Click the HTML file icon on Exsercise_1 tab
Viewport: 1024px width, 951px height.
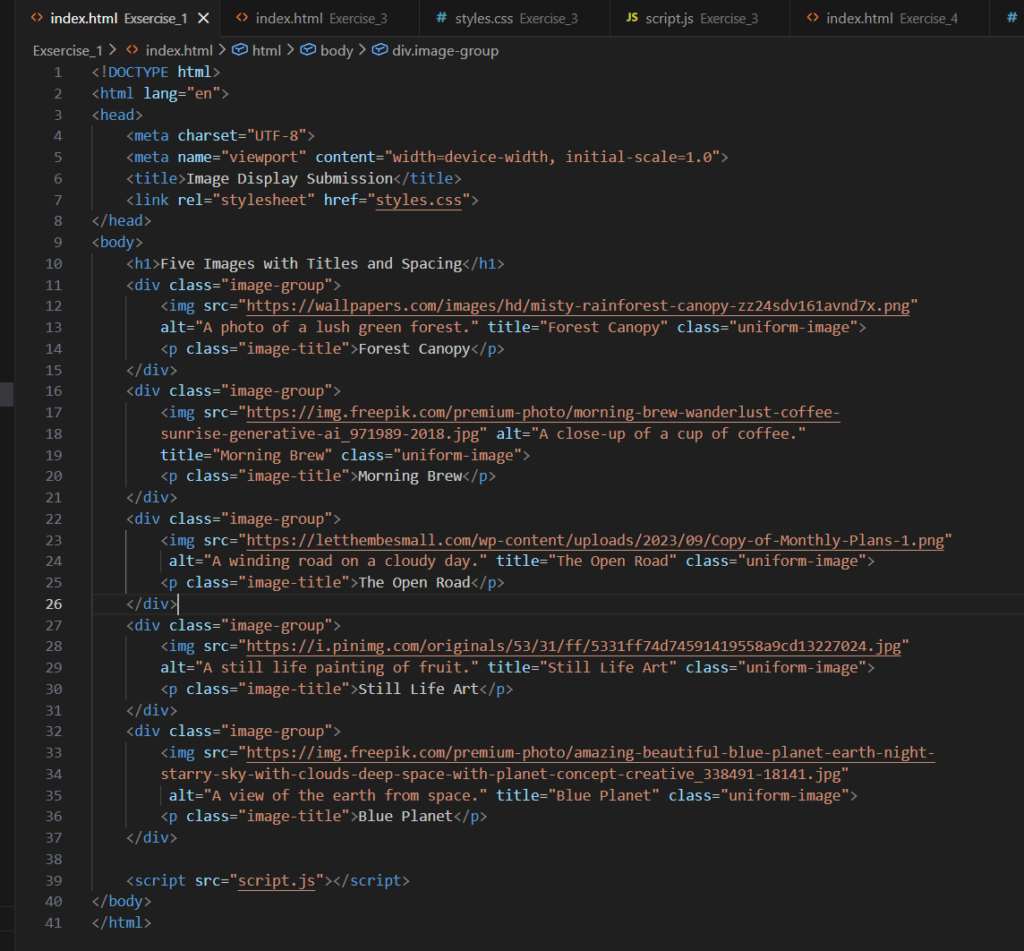tap(37, 19)
